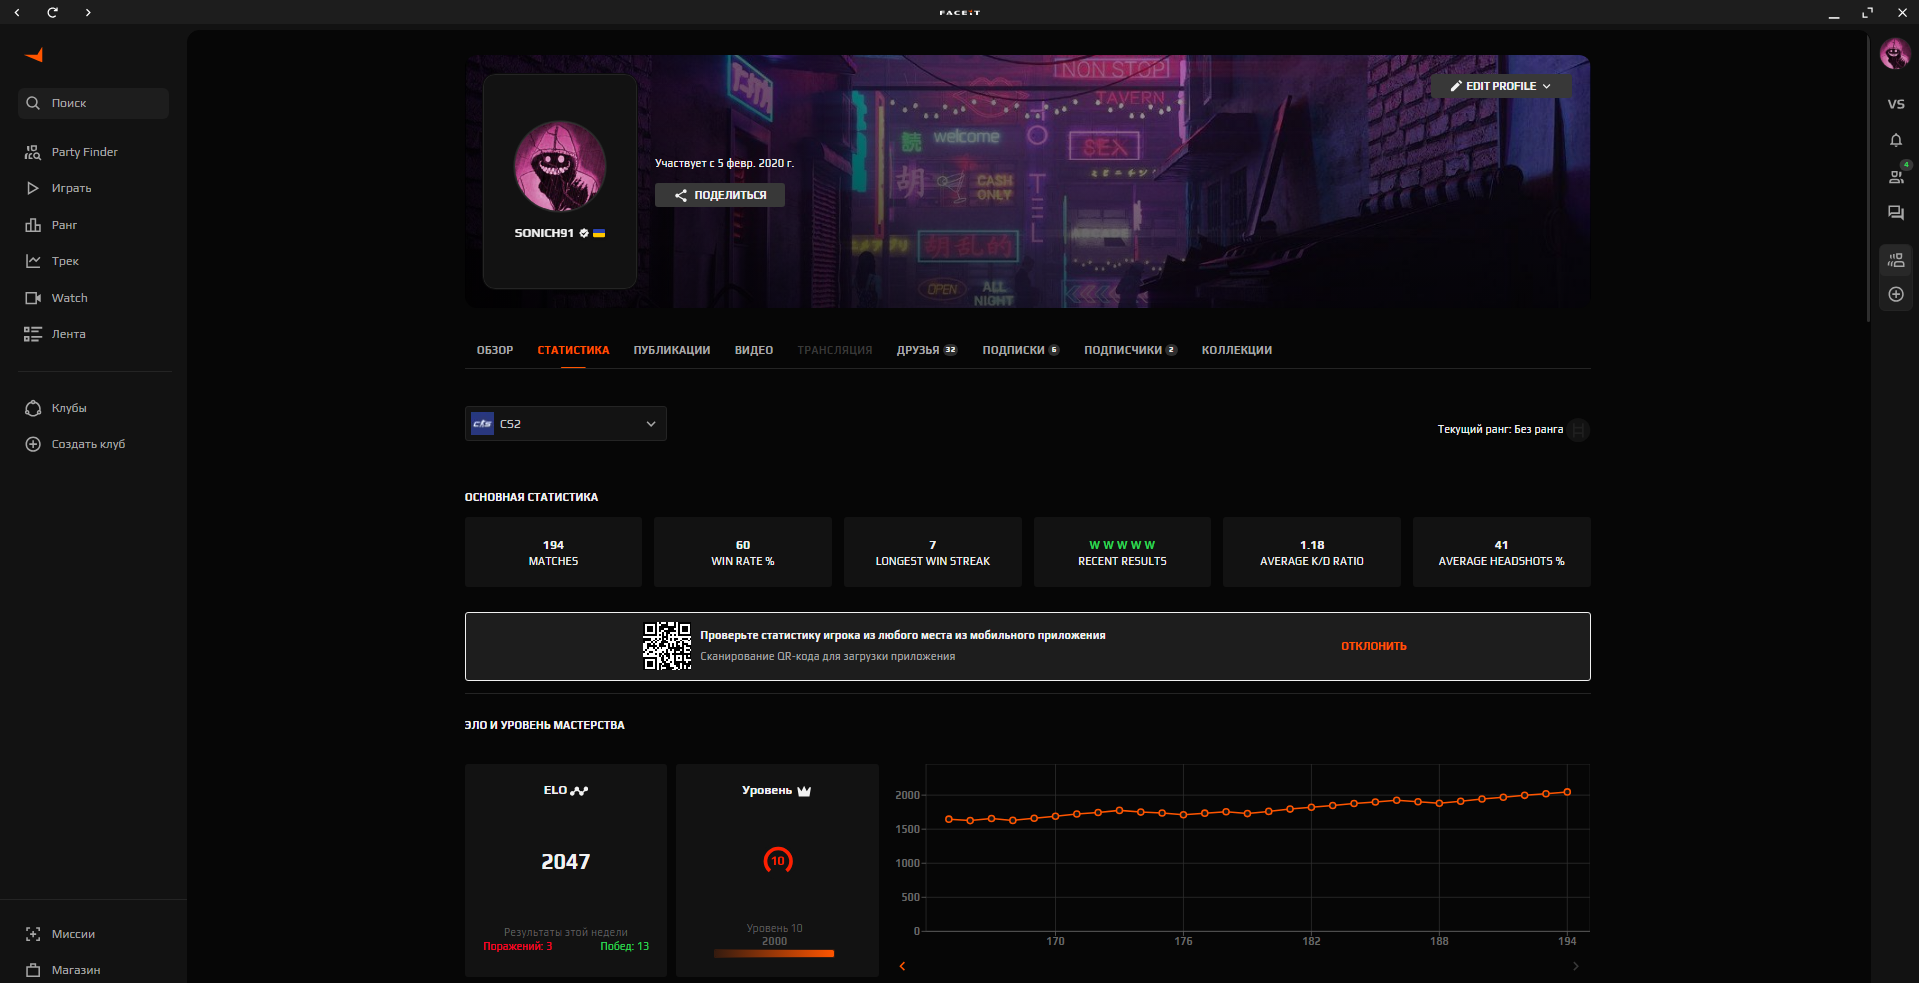
Task: Click the rank badge beside Без ранга
Action: [1579, 430]
